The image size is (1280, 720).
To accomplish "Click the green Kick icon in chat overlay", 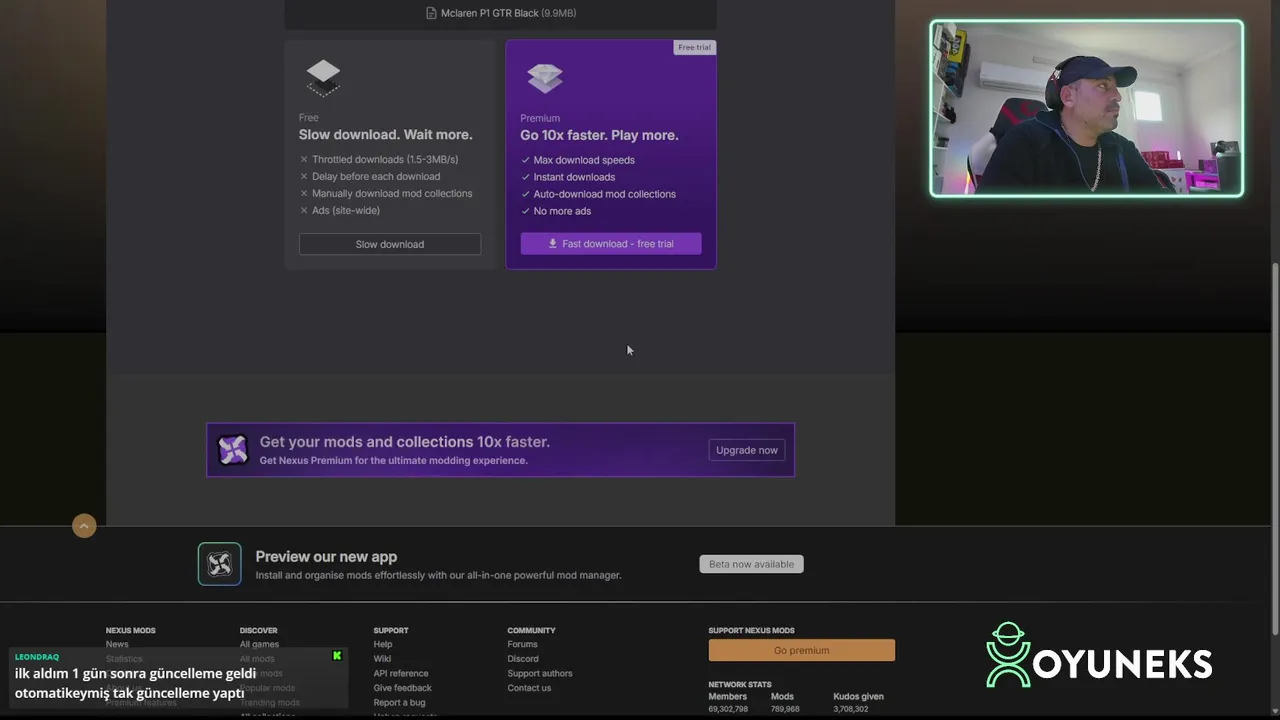I will point(337,656).
